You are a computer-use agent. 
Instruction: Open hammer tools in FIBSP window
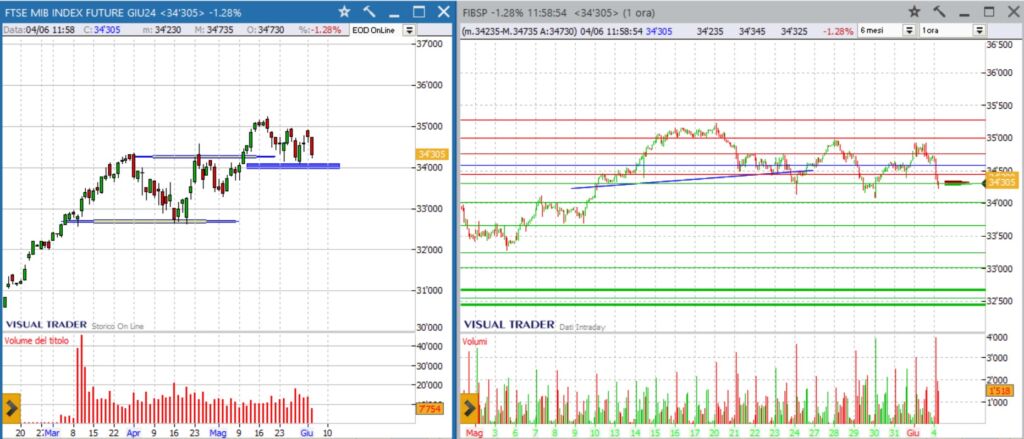coord(939,12)
